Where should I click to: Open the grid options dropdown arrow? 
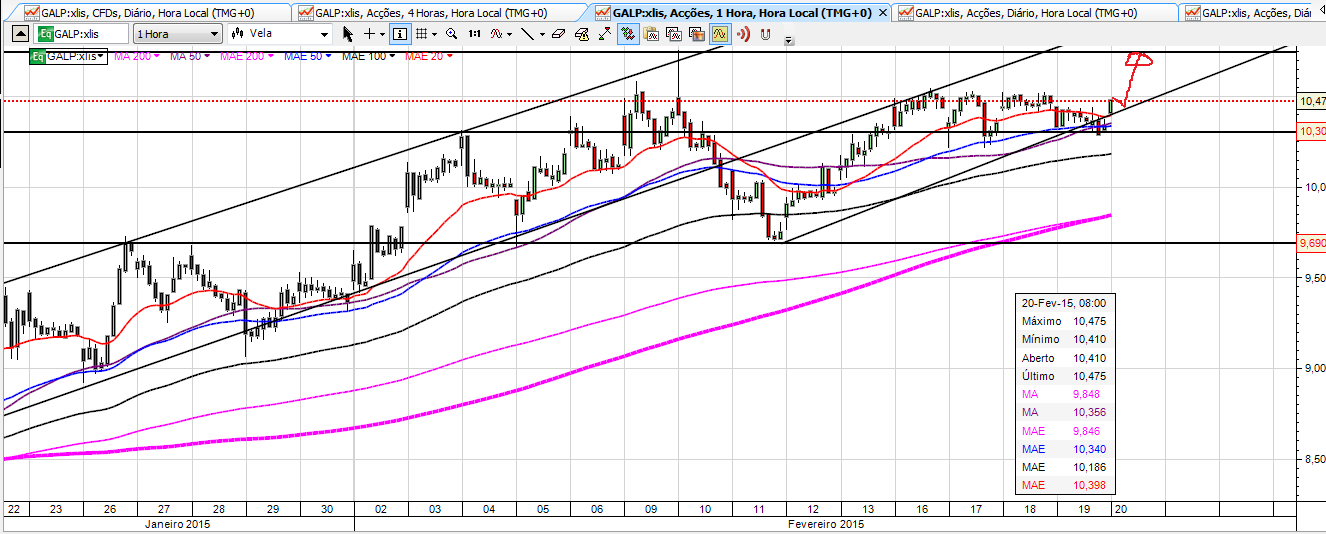coord(434,34)
